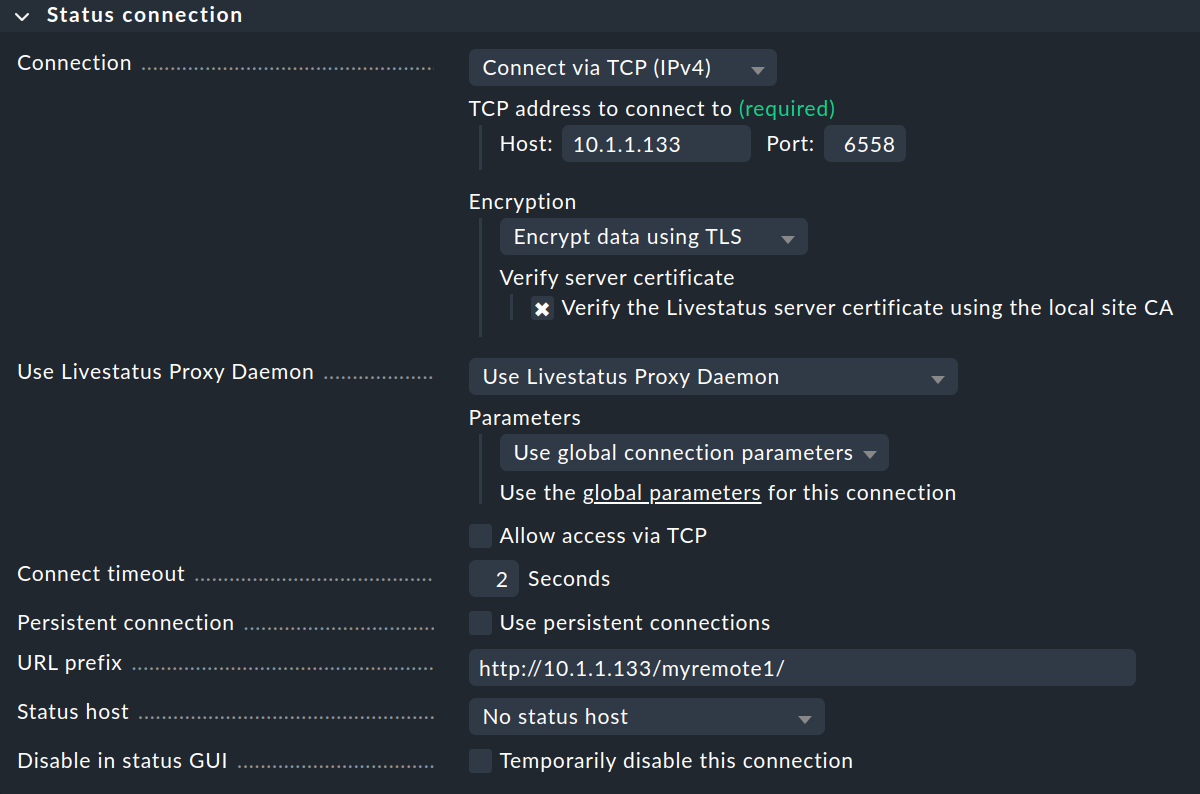Select the Host address input field

pyautogui.click(x=655, y=143)
